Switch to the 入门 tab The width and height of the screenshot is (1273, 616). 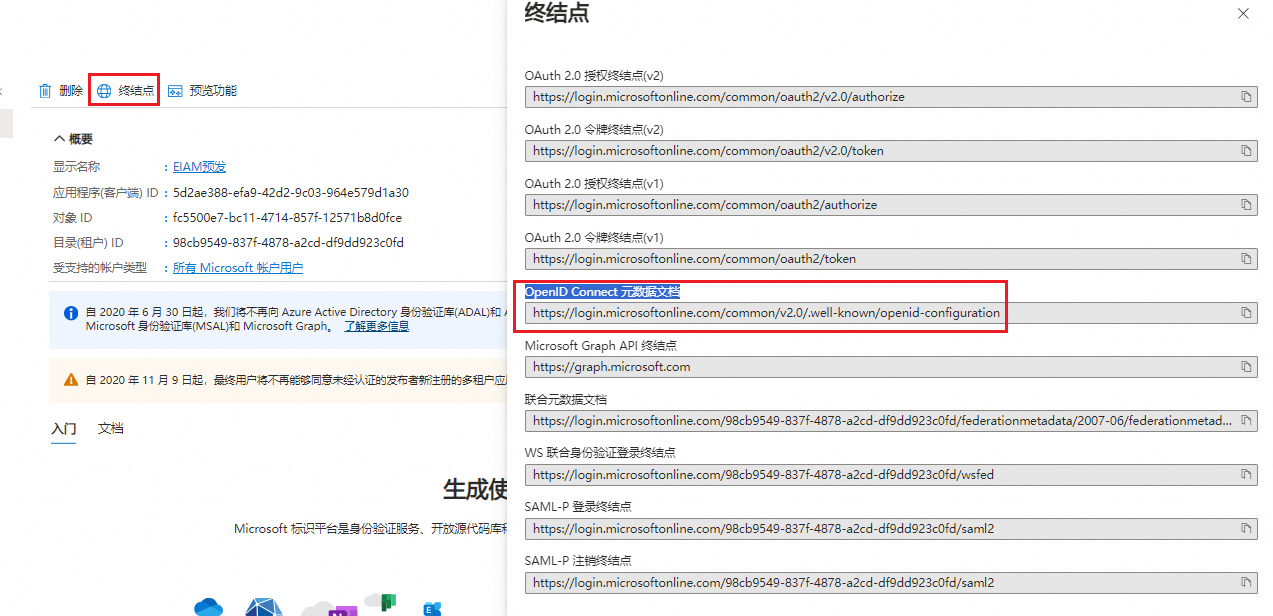click(x=64, y=429)
